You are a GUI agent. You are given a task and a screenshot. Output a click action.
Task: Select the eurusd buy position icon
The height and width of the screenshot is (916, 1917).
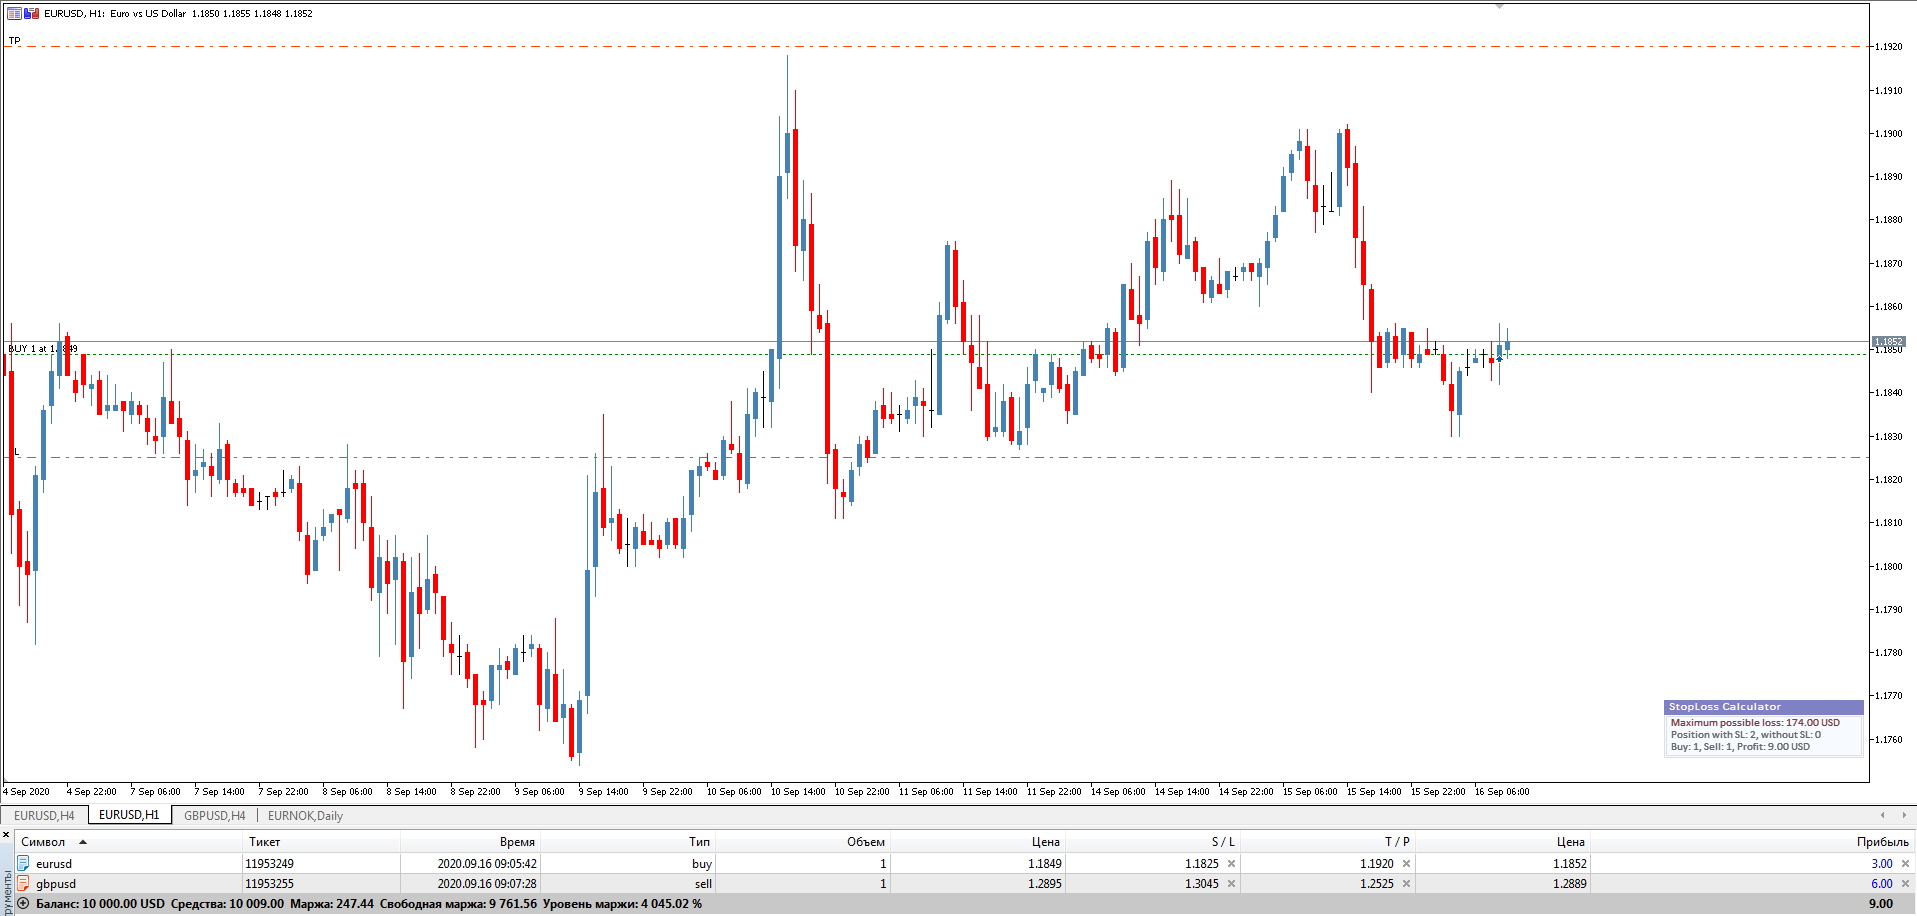click(x=23, y=864)
